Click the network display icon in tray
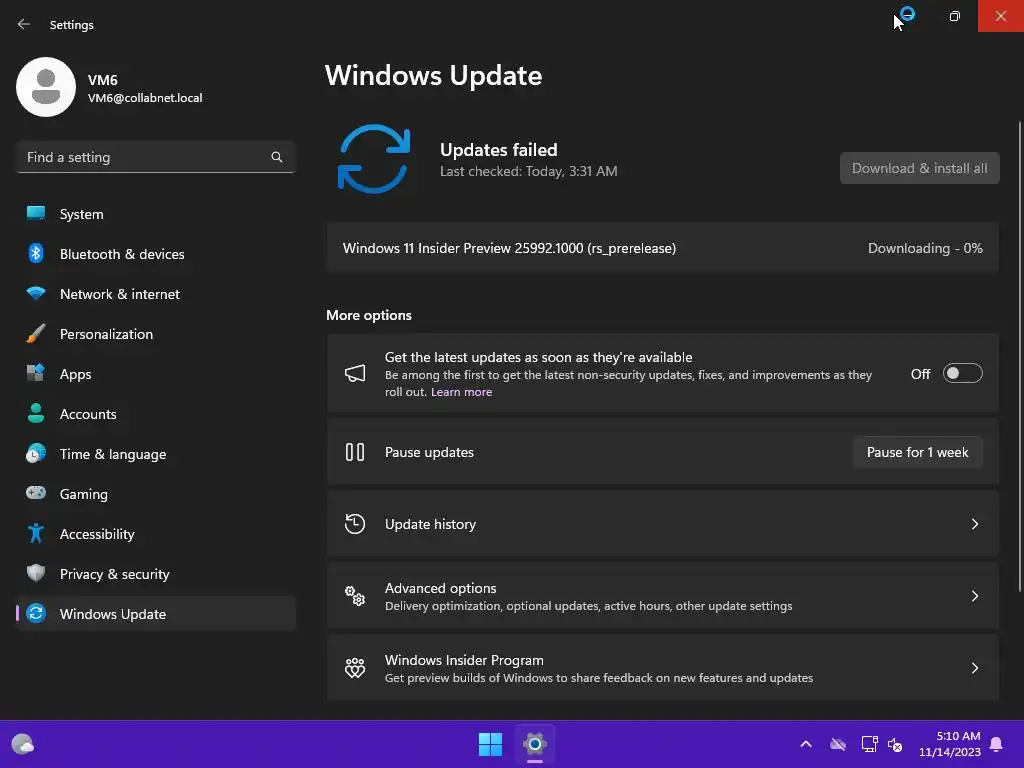Image resolution: width=1024 pixels, height=768 pixels. [869, 744]
